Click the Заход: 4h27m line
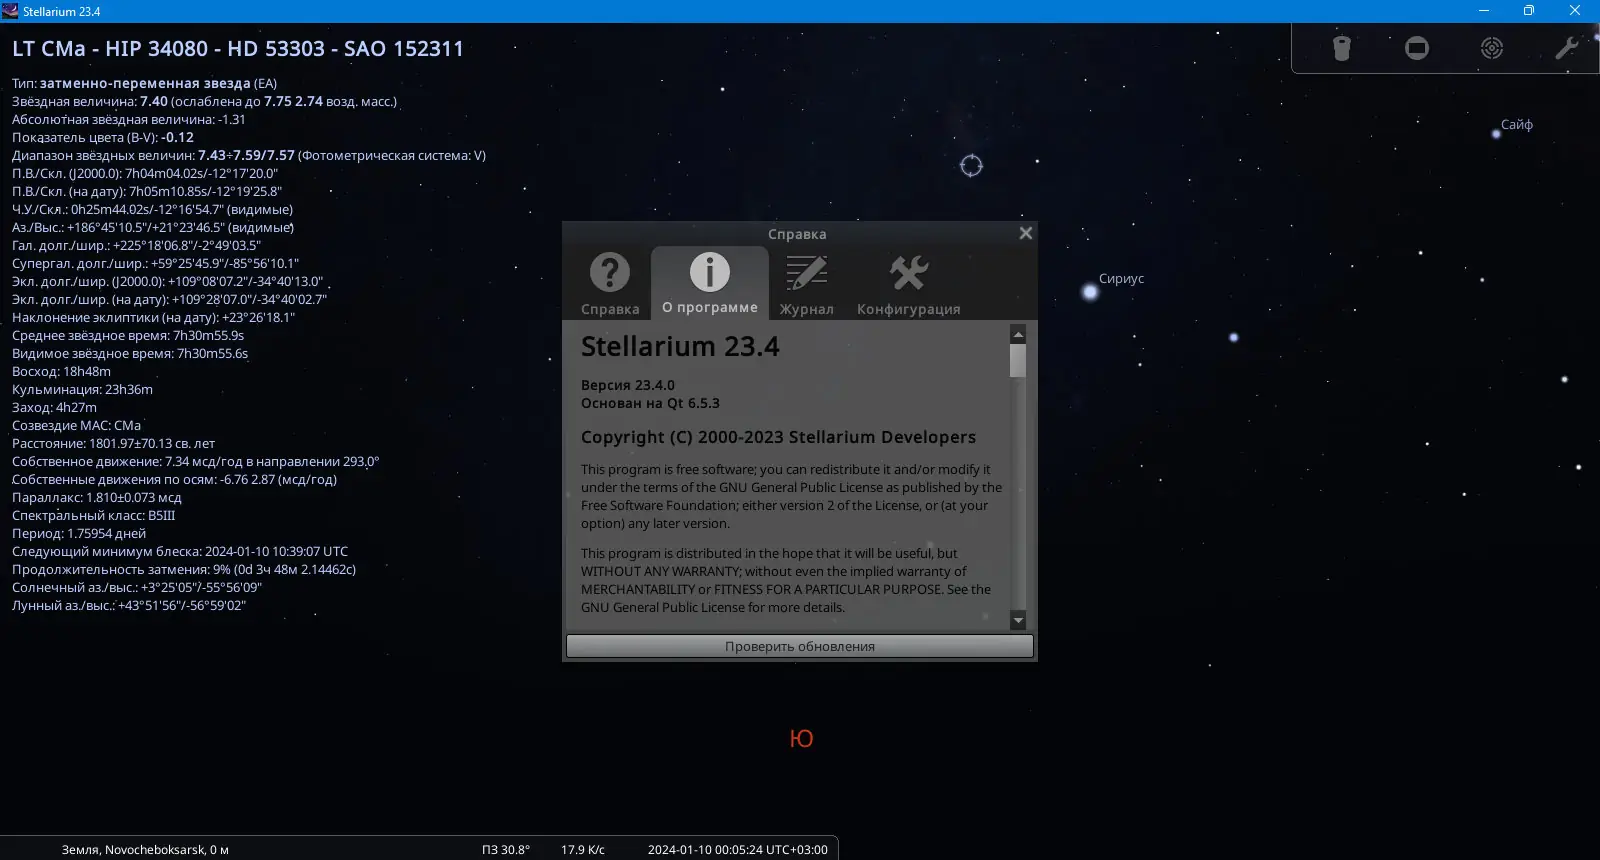The height and width of the screenshot is (860, 1600). click(55, 407)
